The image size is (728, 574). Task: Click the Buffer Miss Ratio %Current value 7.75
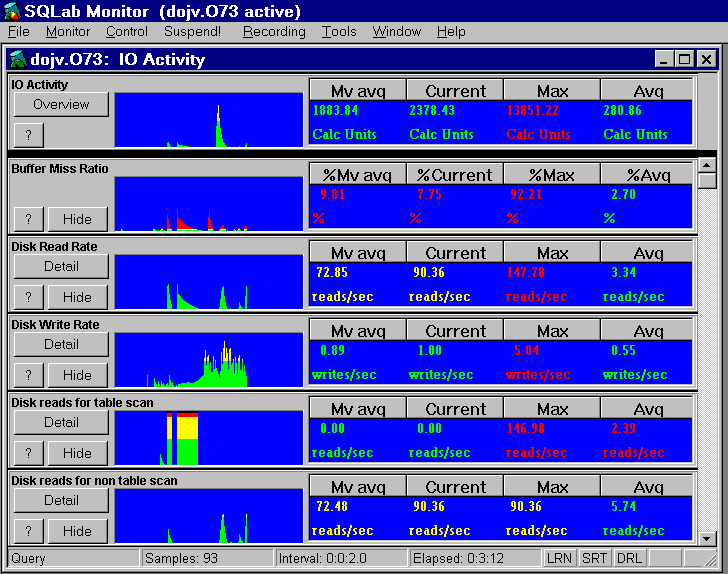click(x=429, y=194)
